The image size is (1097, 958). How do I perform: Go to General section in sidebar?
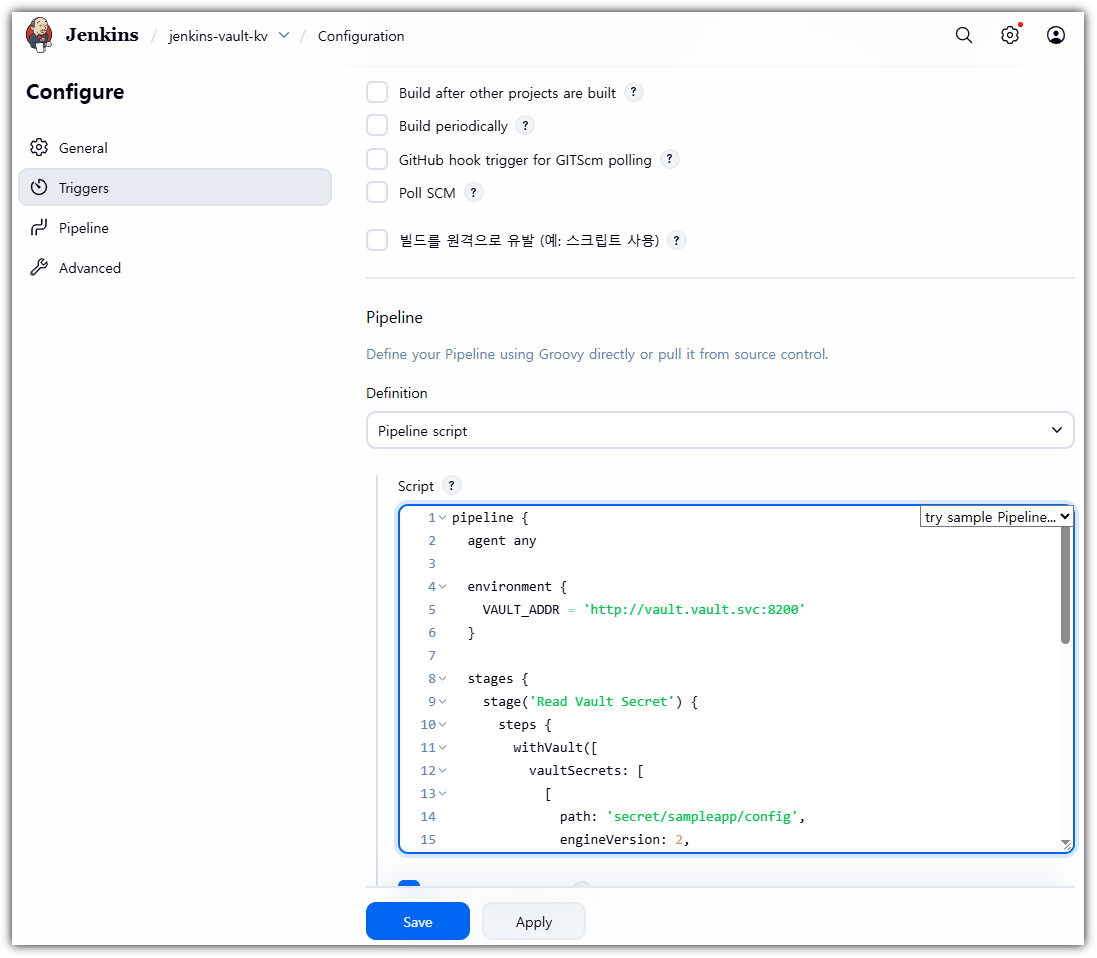pos(175,148)
